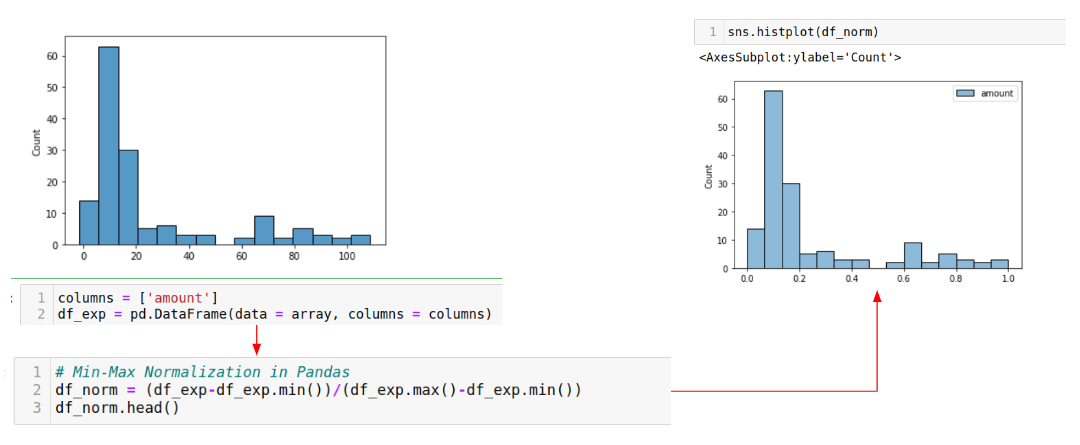
Task: Click the df_norm = (df_exp-df_exp.min()) formula line
Action: tap(318, 391)
